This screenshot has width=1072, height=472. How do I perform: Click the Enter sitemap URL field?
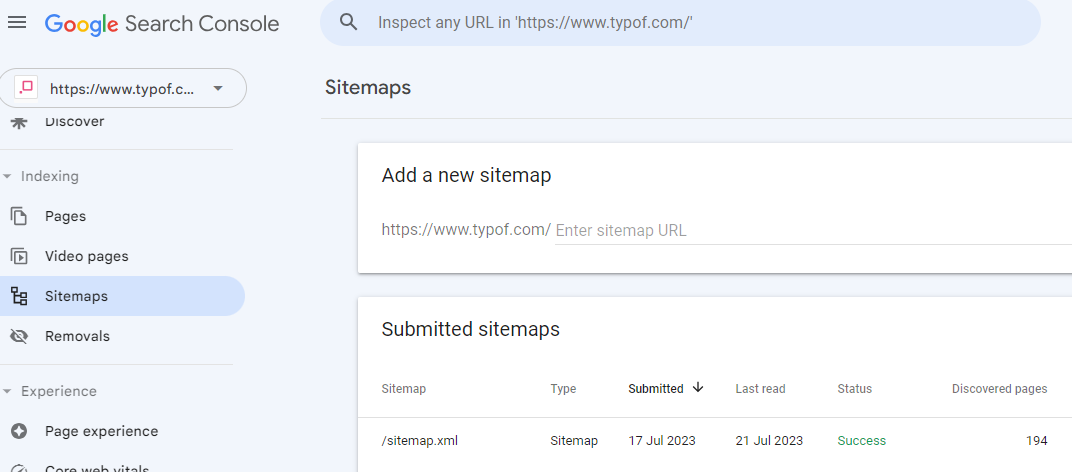pos(813,231)
